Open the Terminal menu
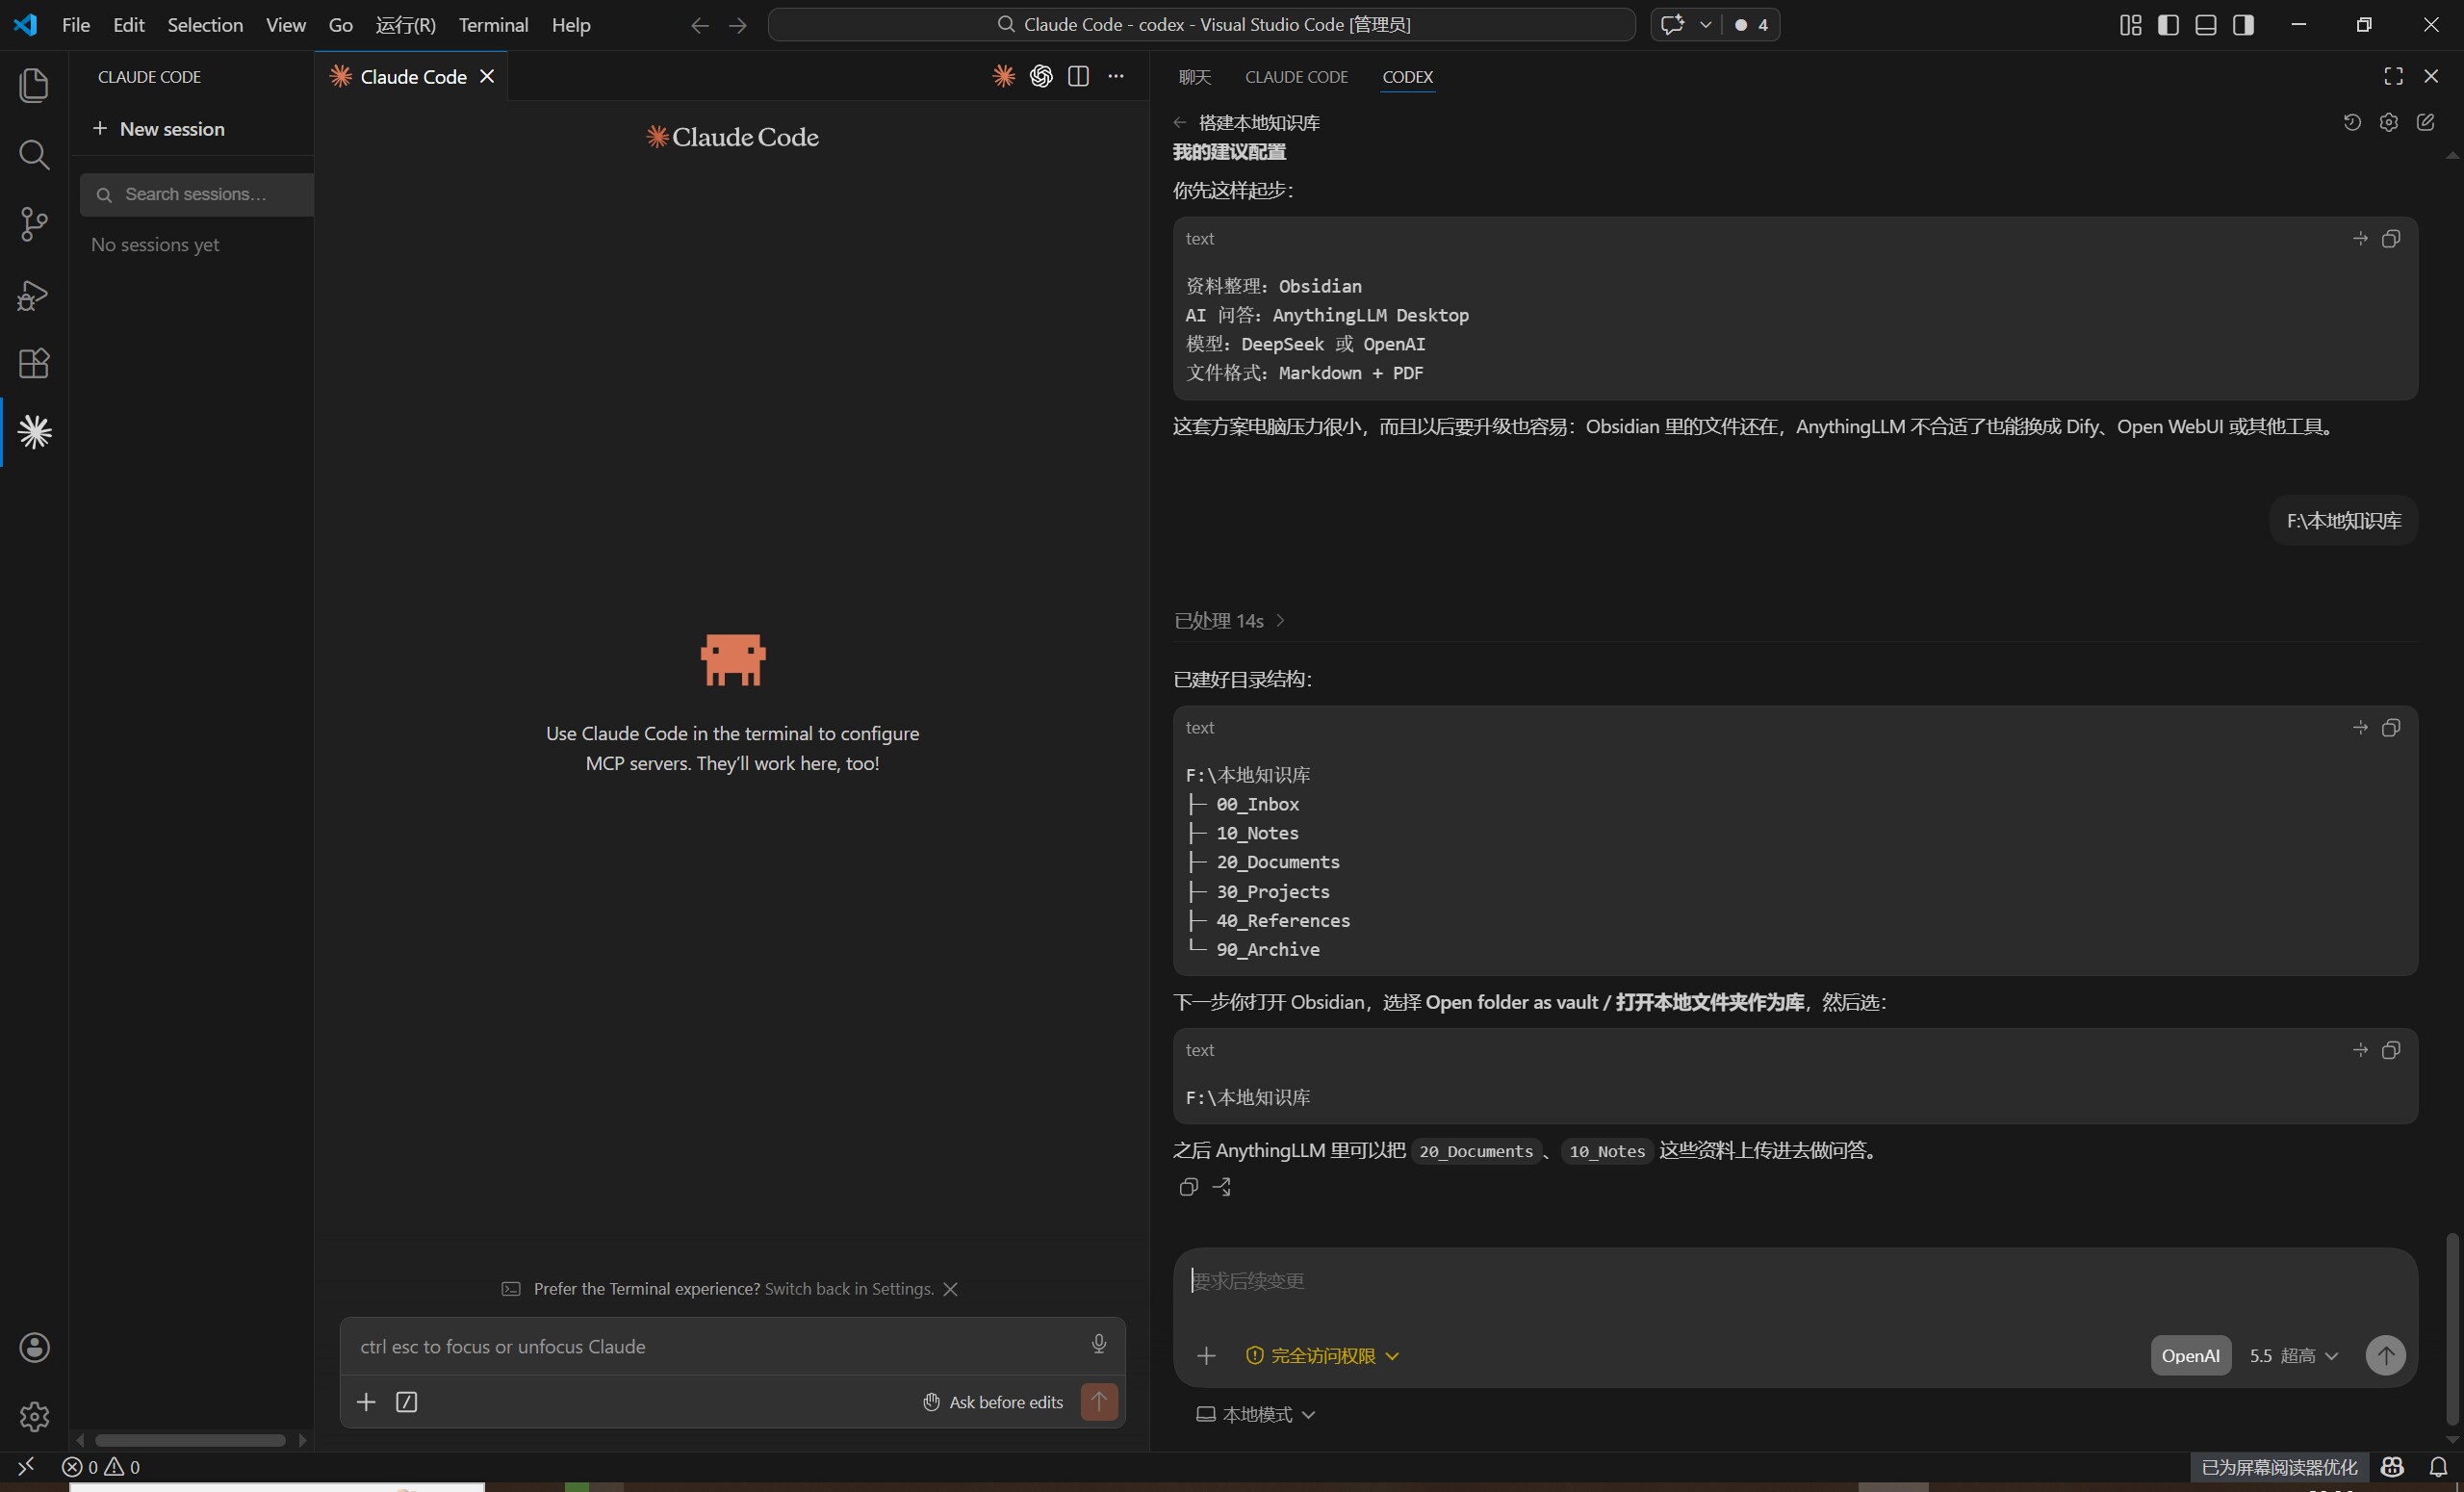This screenshot has height=1492, width=2464. (493, 25)
